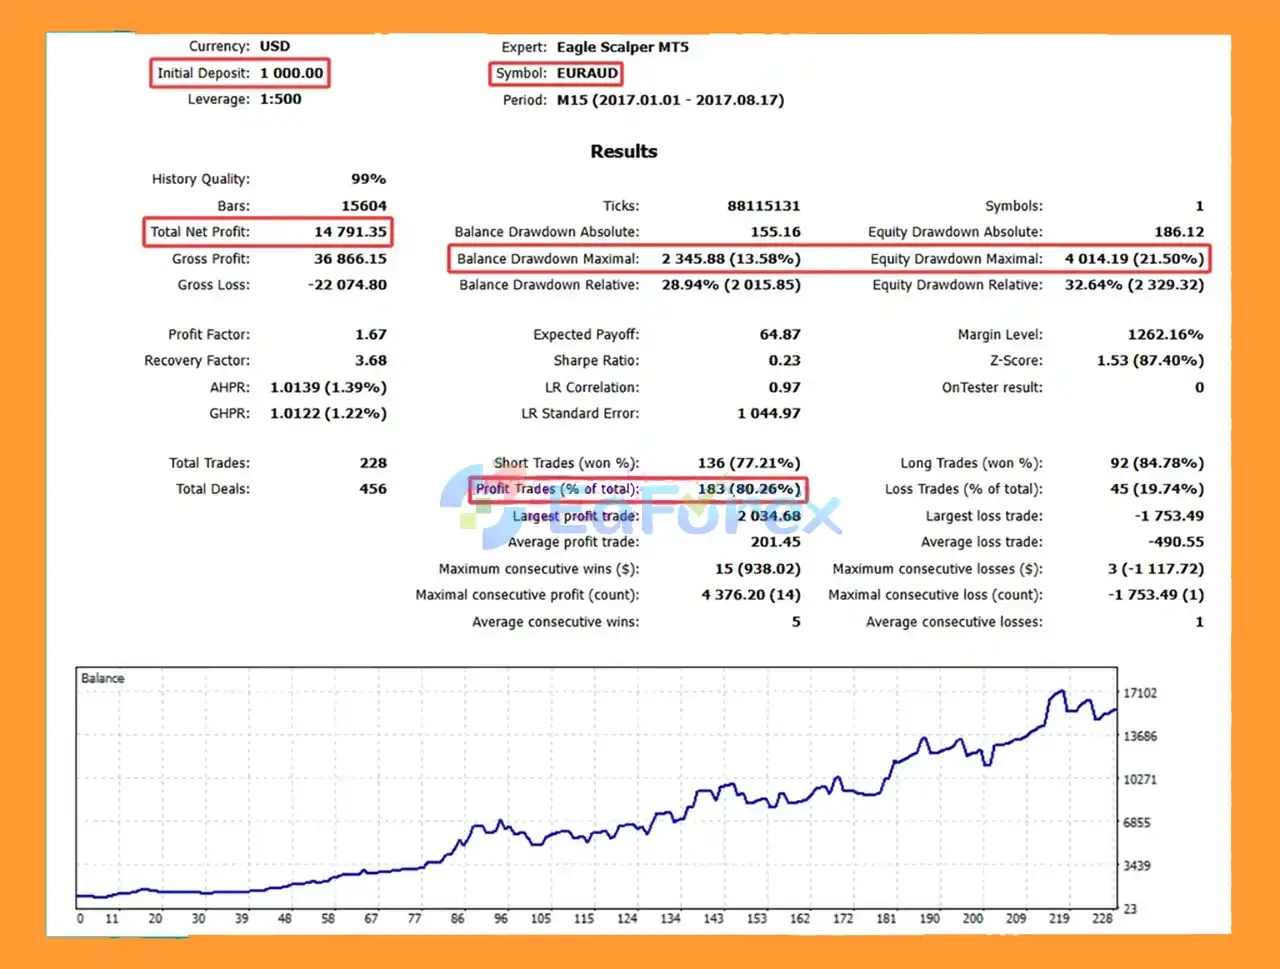Select the EURAUD symbol text

[x=587, y=73]
